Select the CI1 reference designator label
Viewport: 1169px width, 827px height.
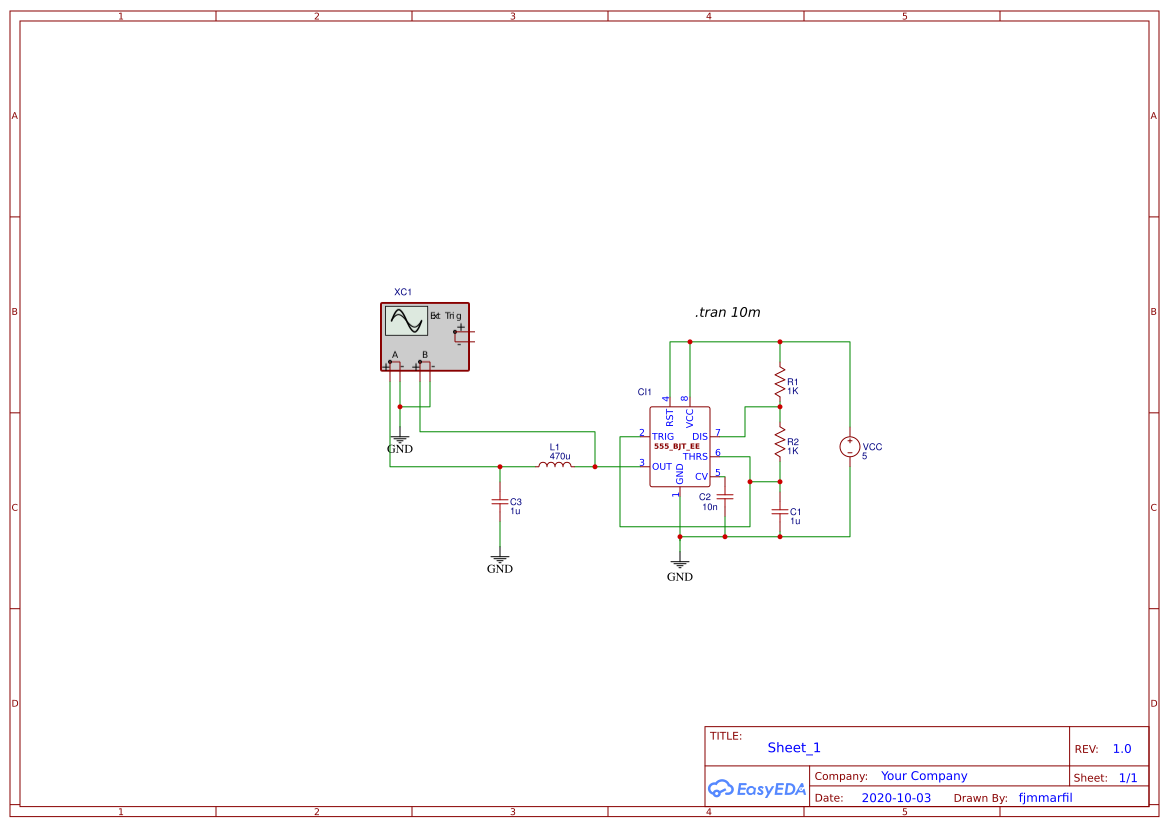pos(644,393)
